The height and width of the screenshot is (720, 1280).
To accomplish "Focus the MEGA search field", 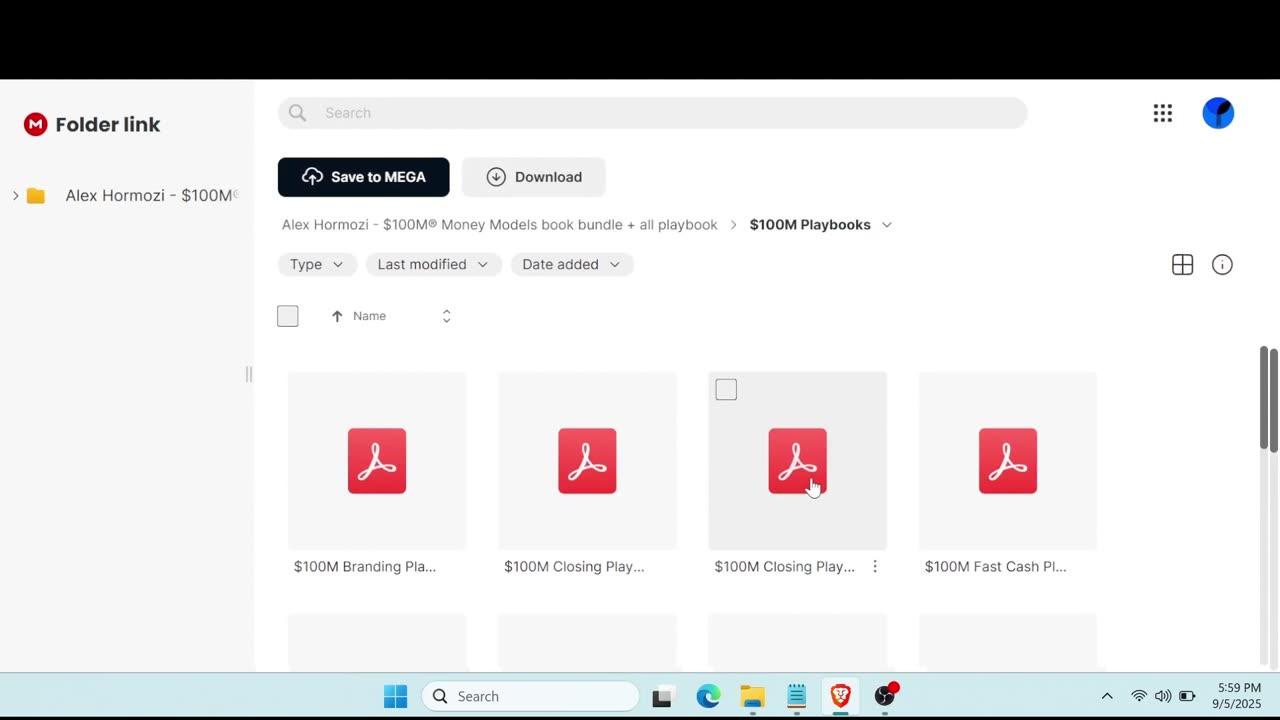I will (653, 113).
